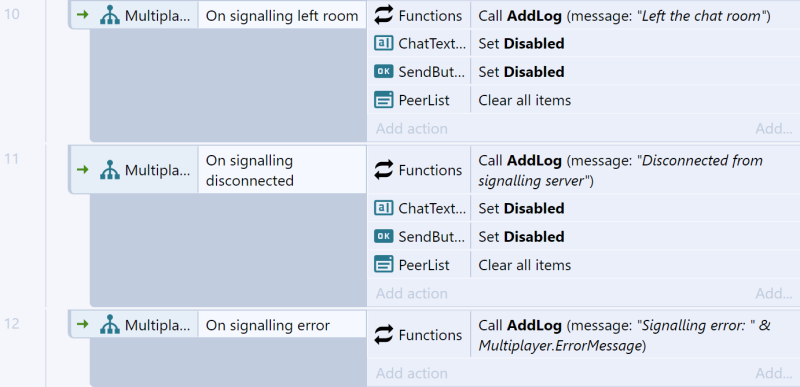Select event number 12 in margin

pos(12,324)
